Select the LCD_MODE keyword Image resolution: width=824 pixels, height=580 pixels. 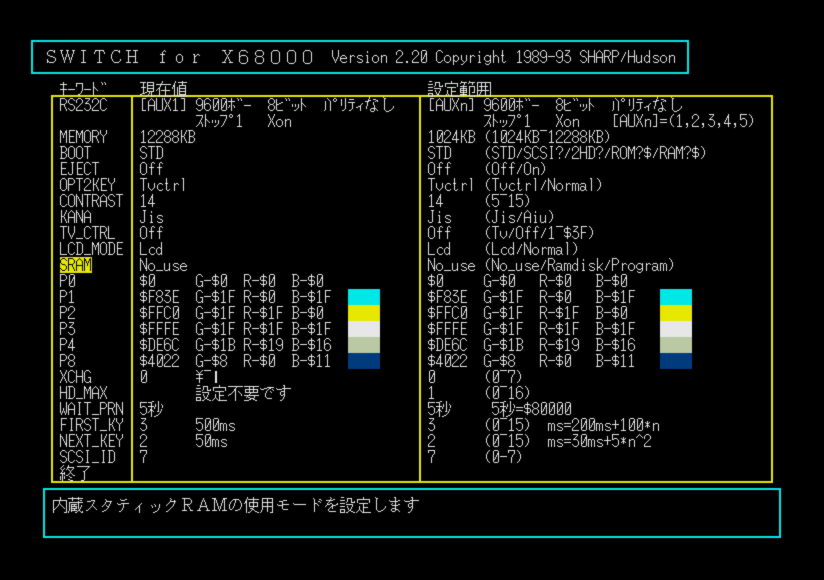[x=91, y=249]
